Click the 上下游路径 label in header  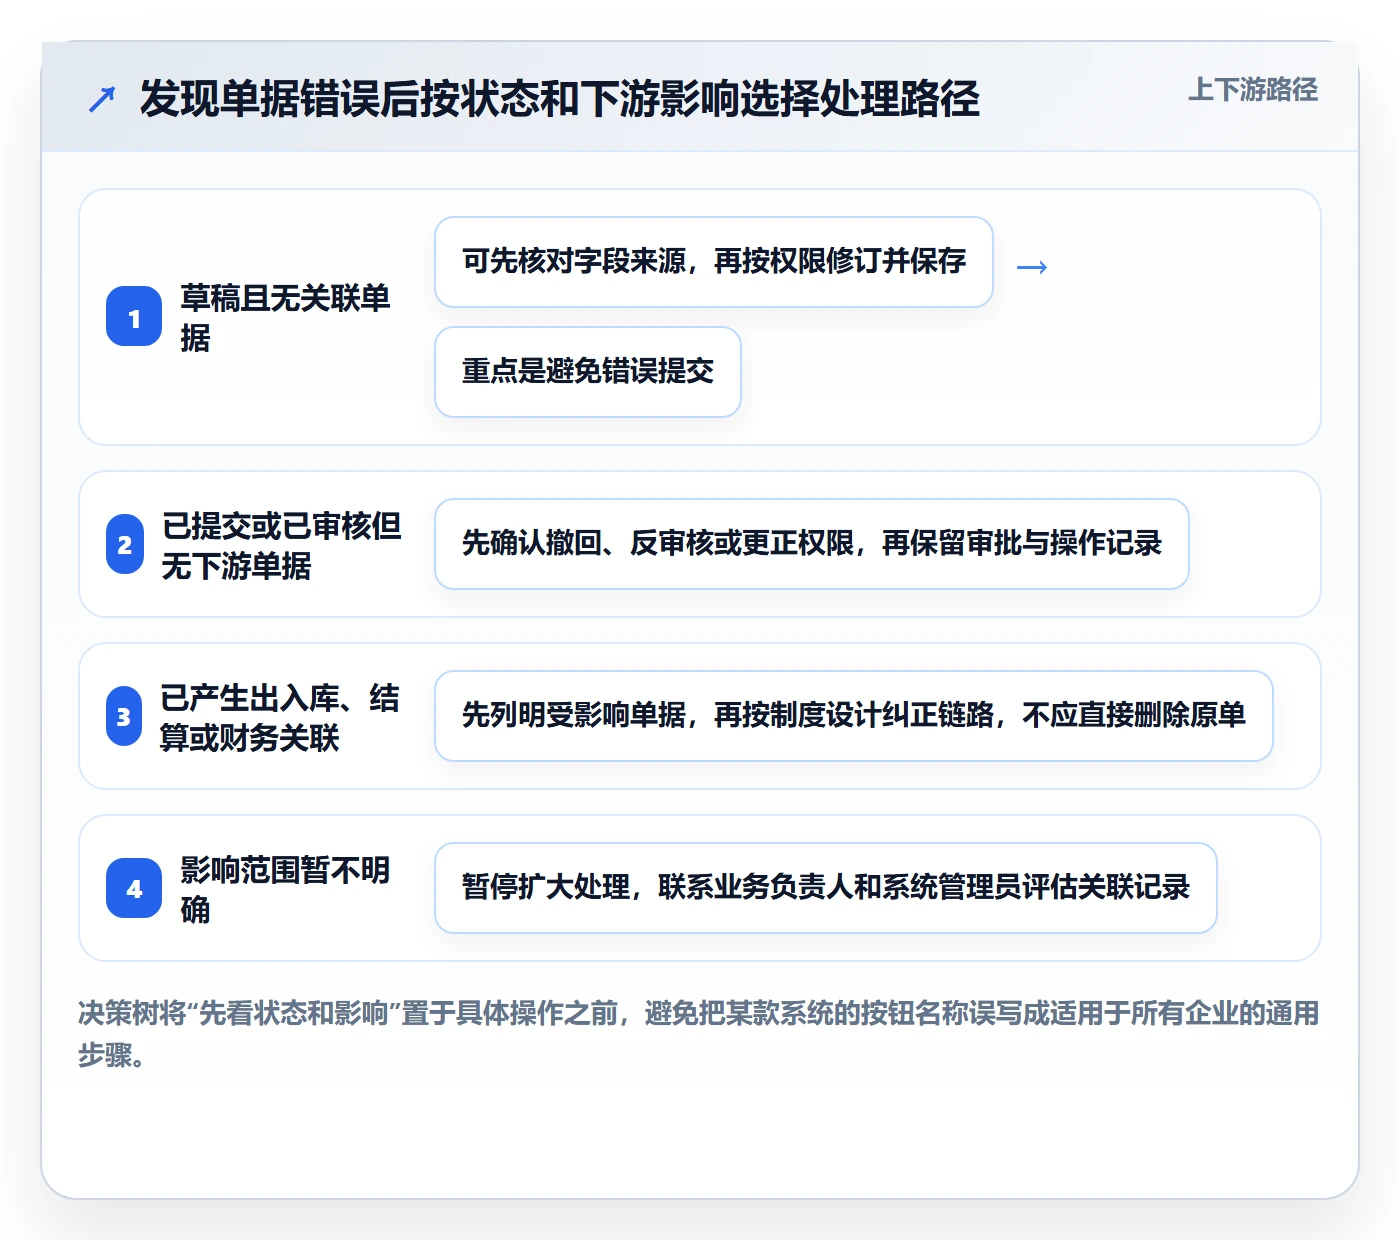tap(1252, 90)
